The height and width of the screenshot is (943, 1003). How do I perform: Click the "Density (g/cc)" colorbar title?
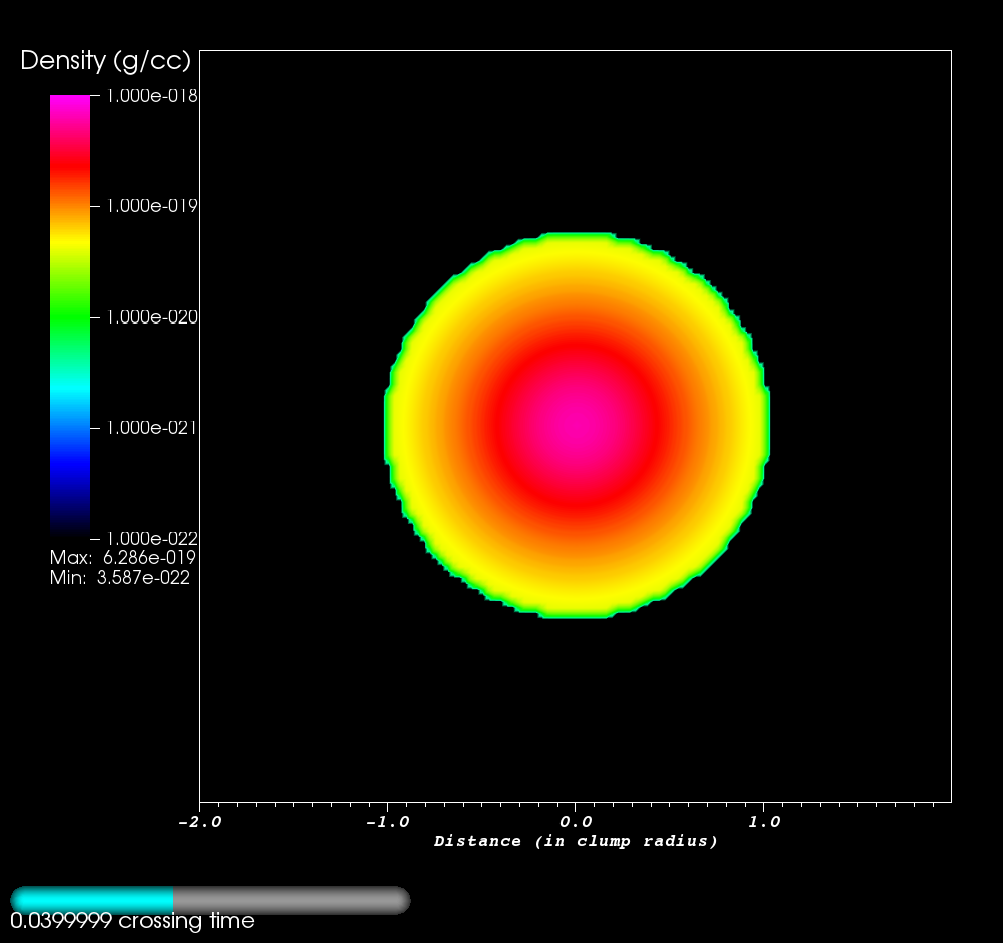pyautogui.click(x=106, y=61)
